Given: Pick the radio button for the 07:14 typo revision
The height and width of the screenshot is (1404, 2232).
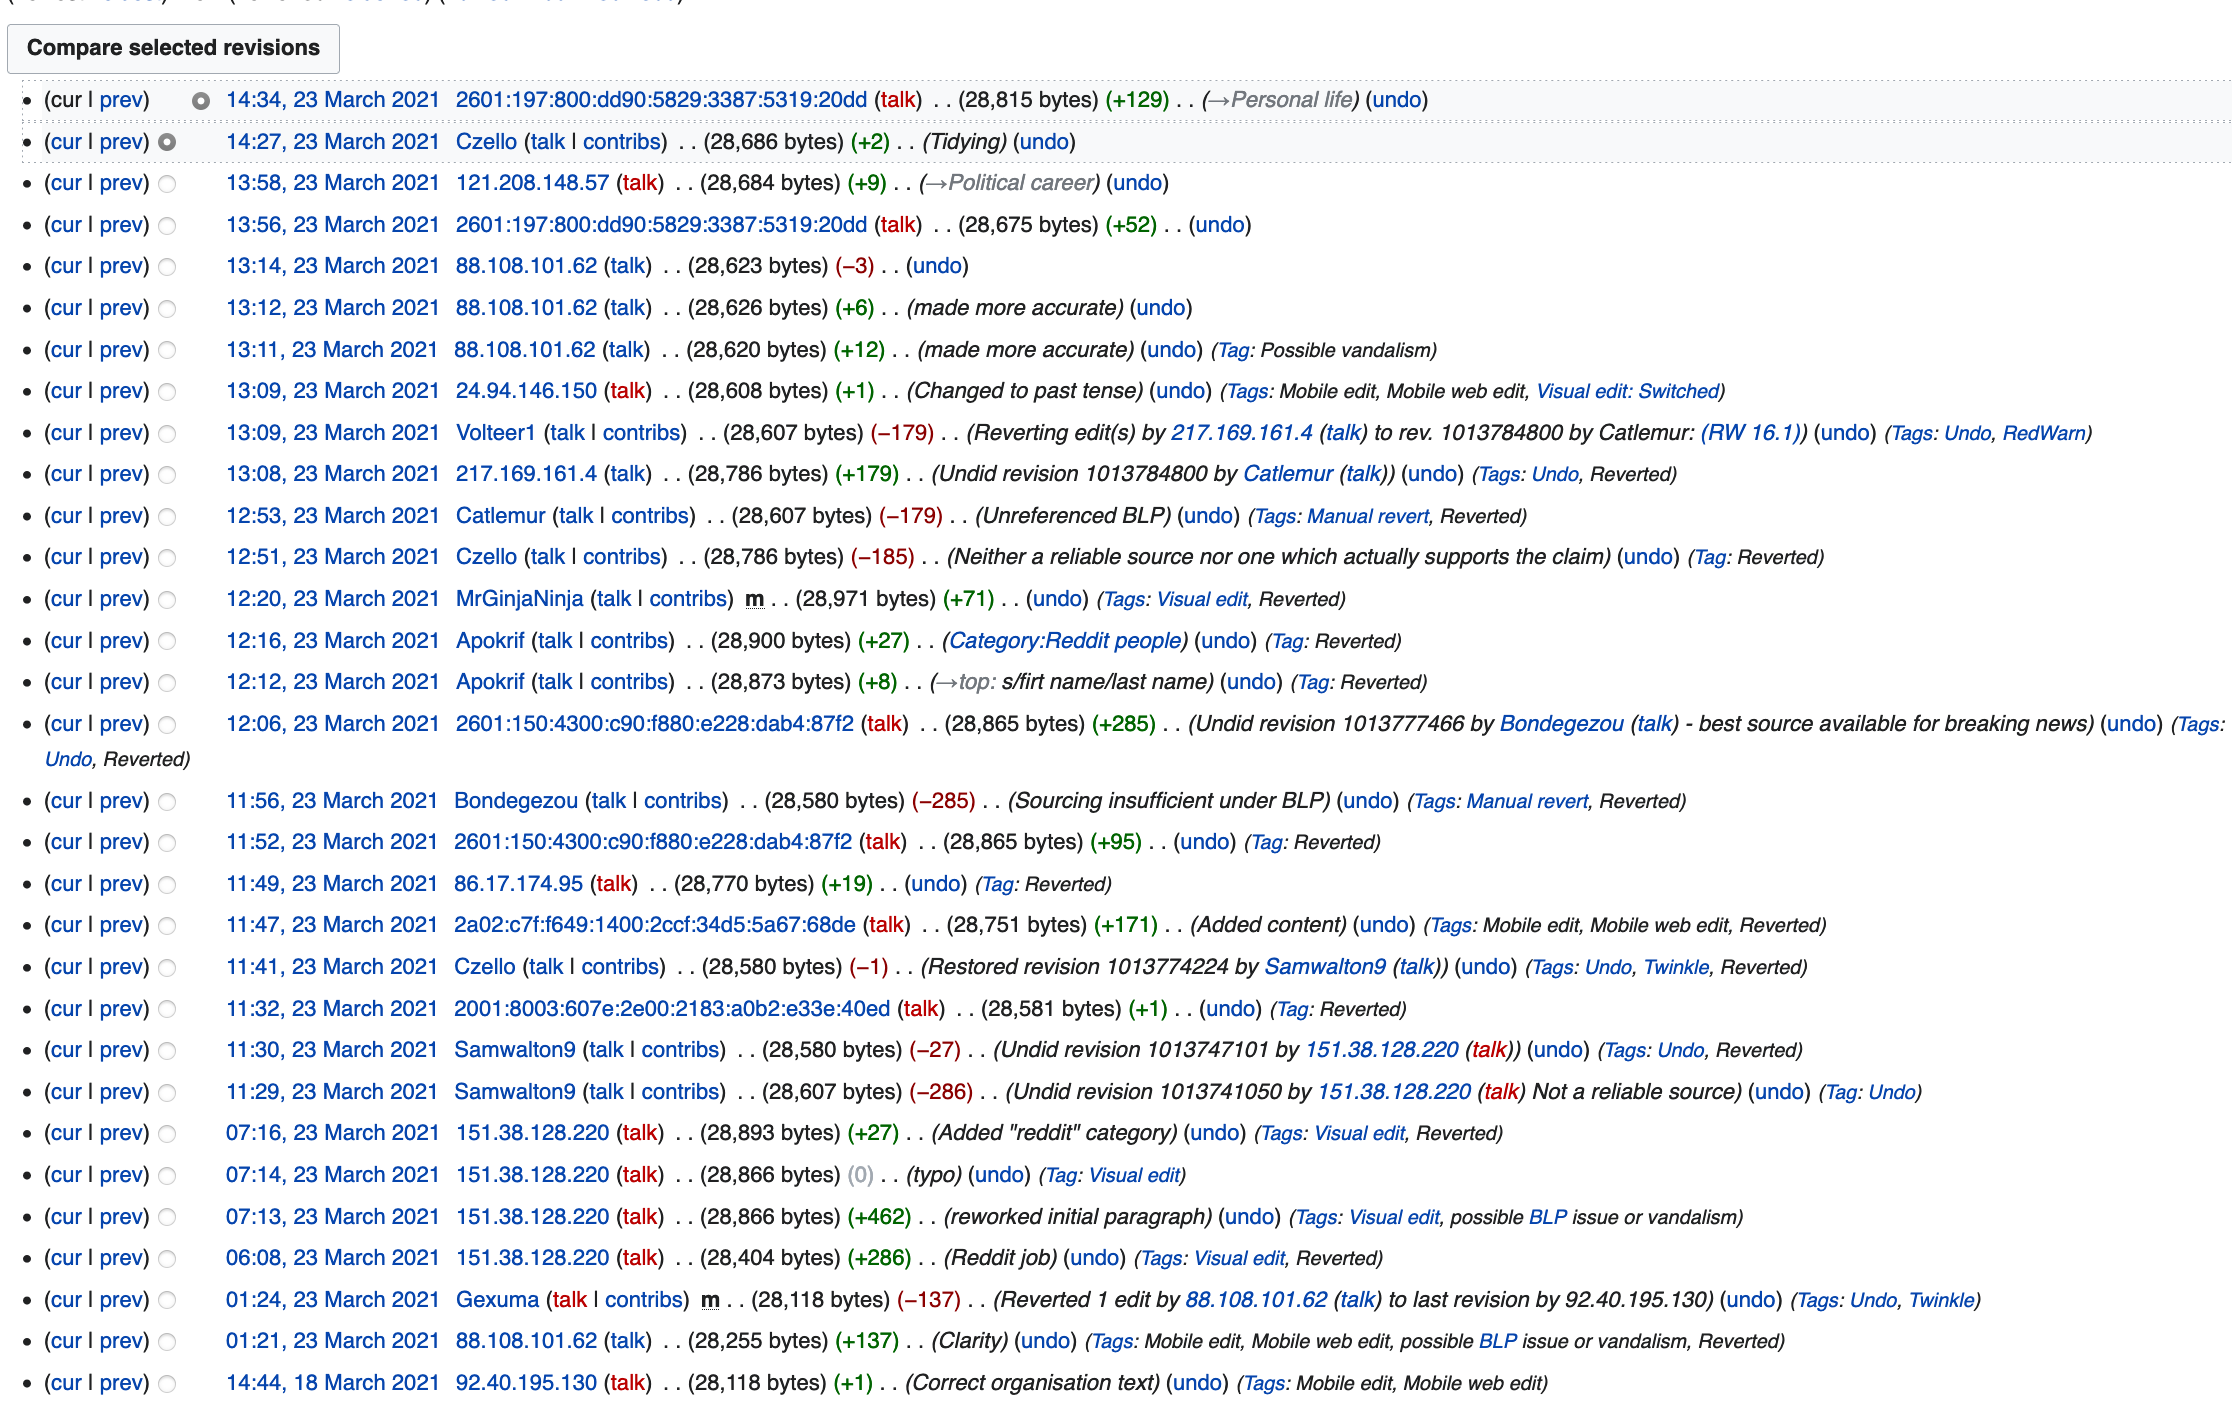Looking at the screenshot, I should pyautogui.click(x=167, y=1176).
